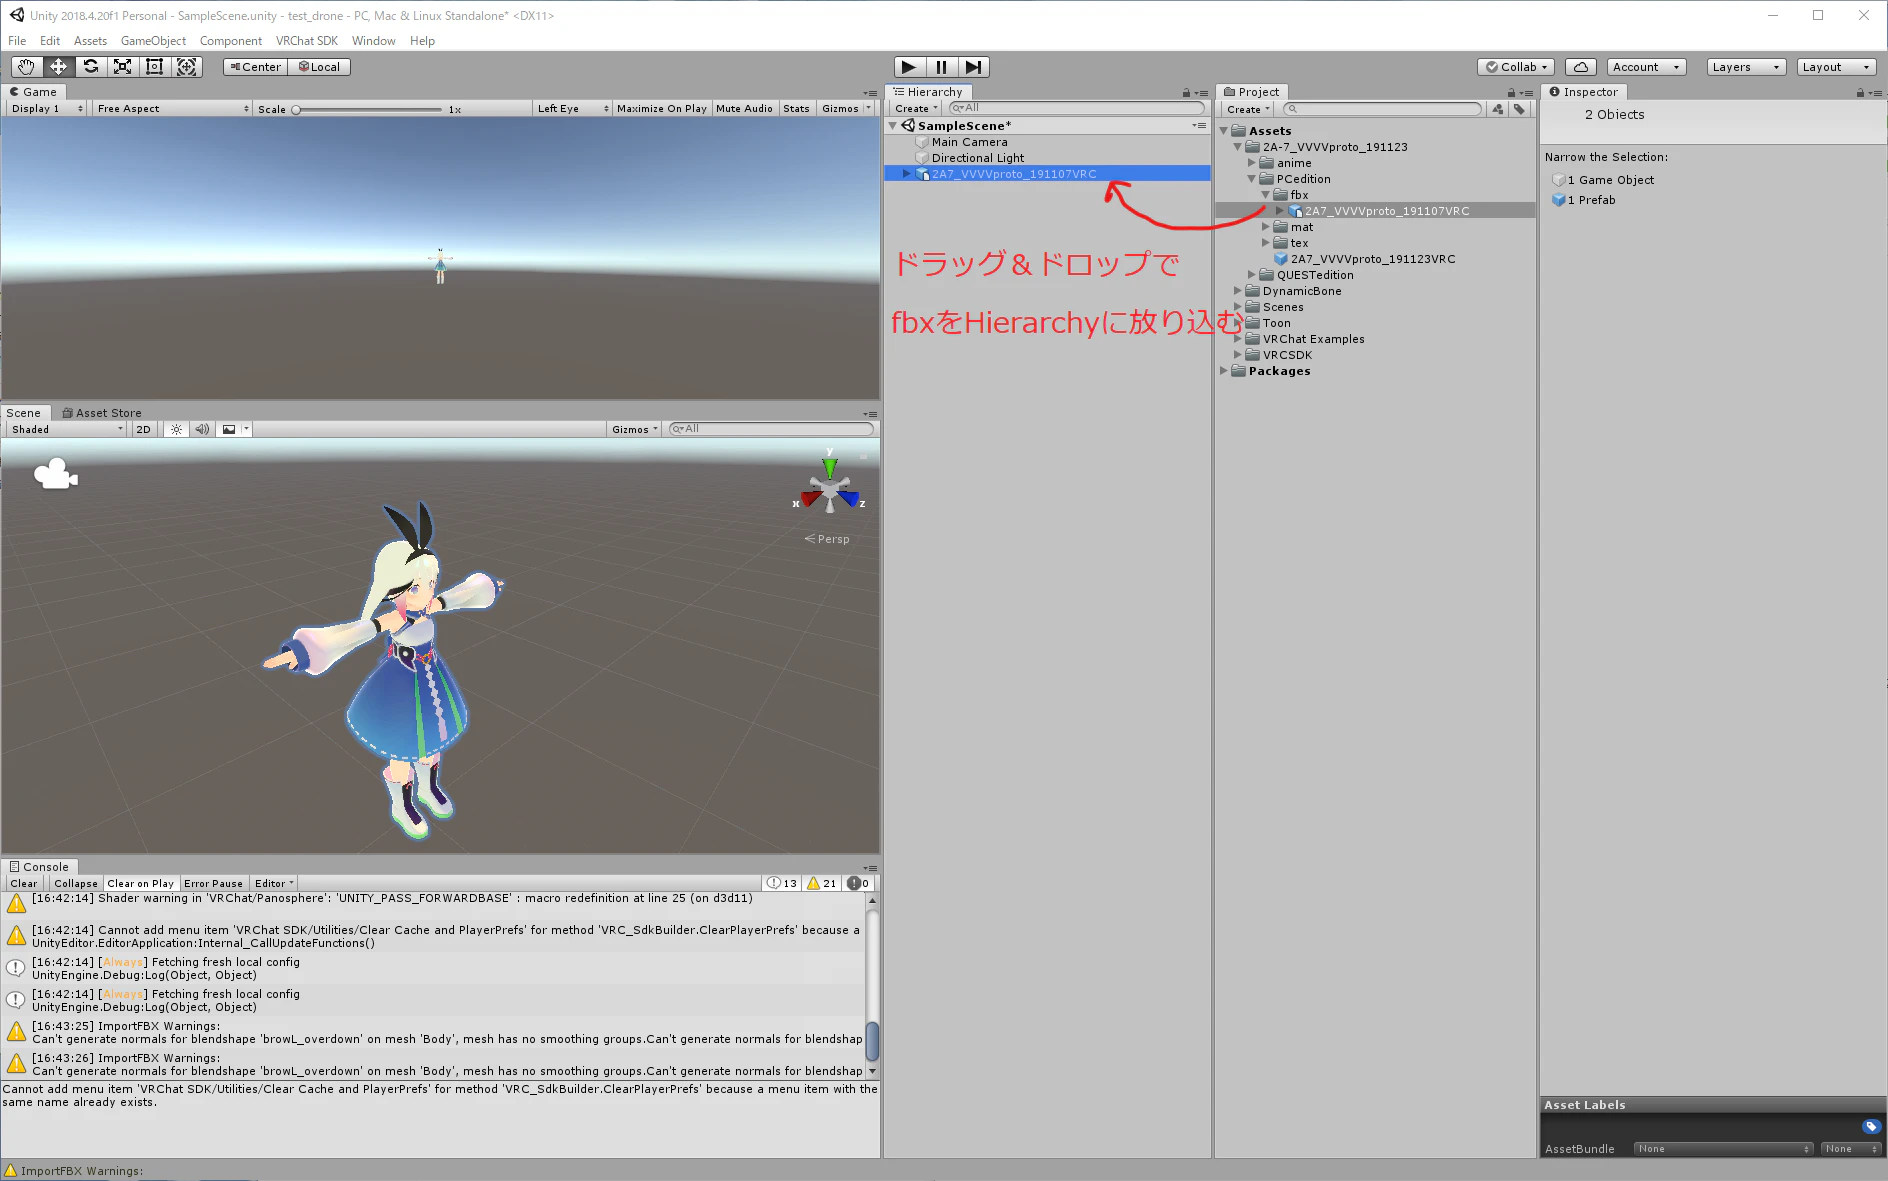
Task: Click Asset Labels tag icon
Action: click(1871, 1126)
